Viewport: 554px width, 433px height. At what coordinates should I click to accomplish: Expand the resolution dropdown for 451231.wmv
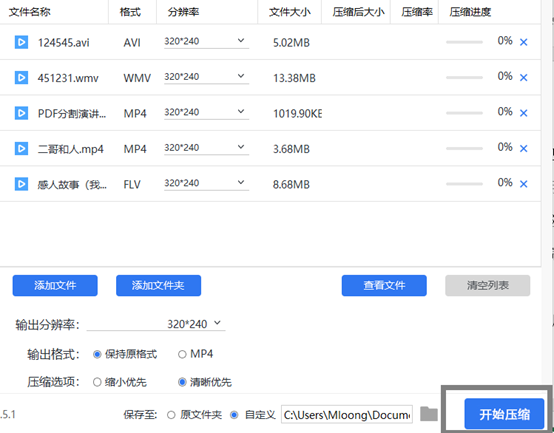pyautogui.click(x=206, y=77)
